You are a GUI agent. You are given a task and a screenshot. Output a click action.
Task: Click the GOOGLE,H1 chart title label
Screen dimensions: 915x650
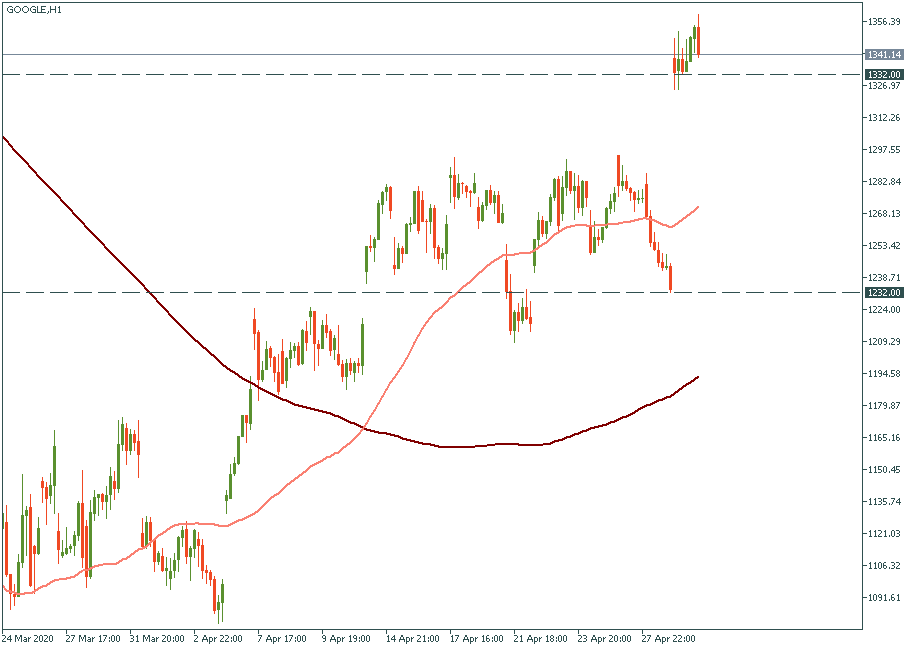[32, 9]
